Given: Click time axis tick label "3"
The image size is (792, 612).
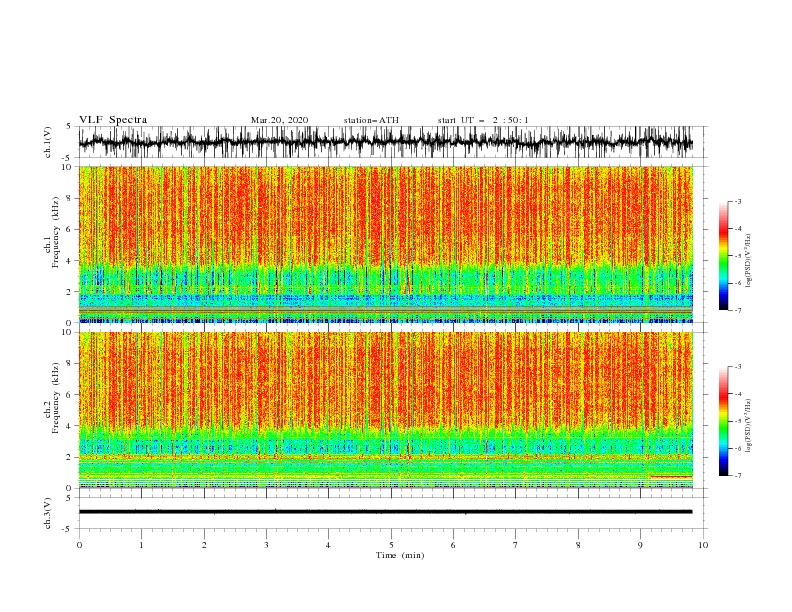Looking at the screenshot, I should [x=266, y=545].
